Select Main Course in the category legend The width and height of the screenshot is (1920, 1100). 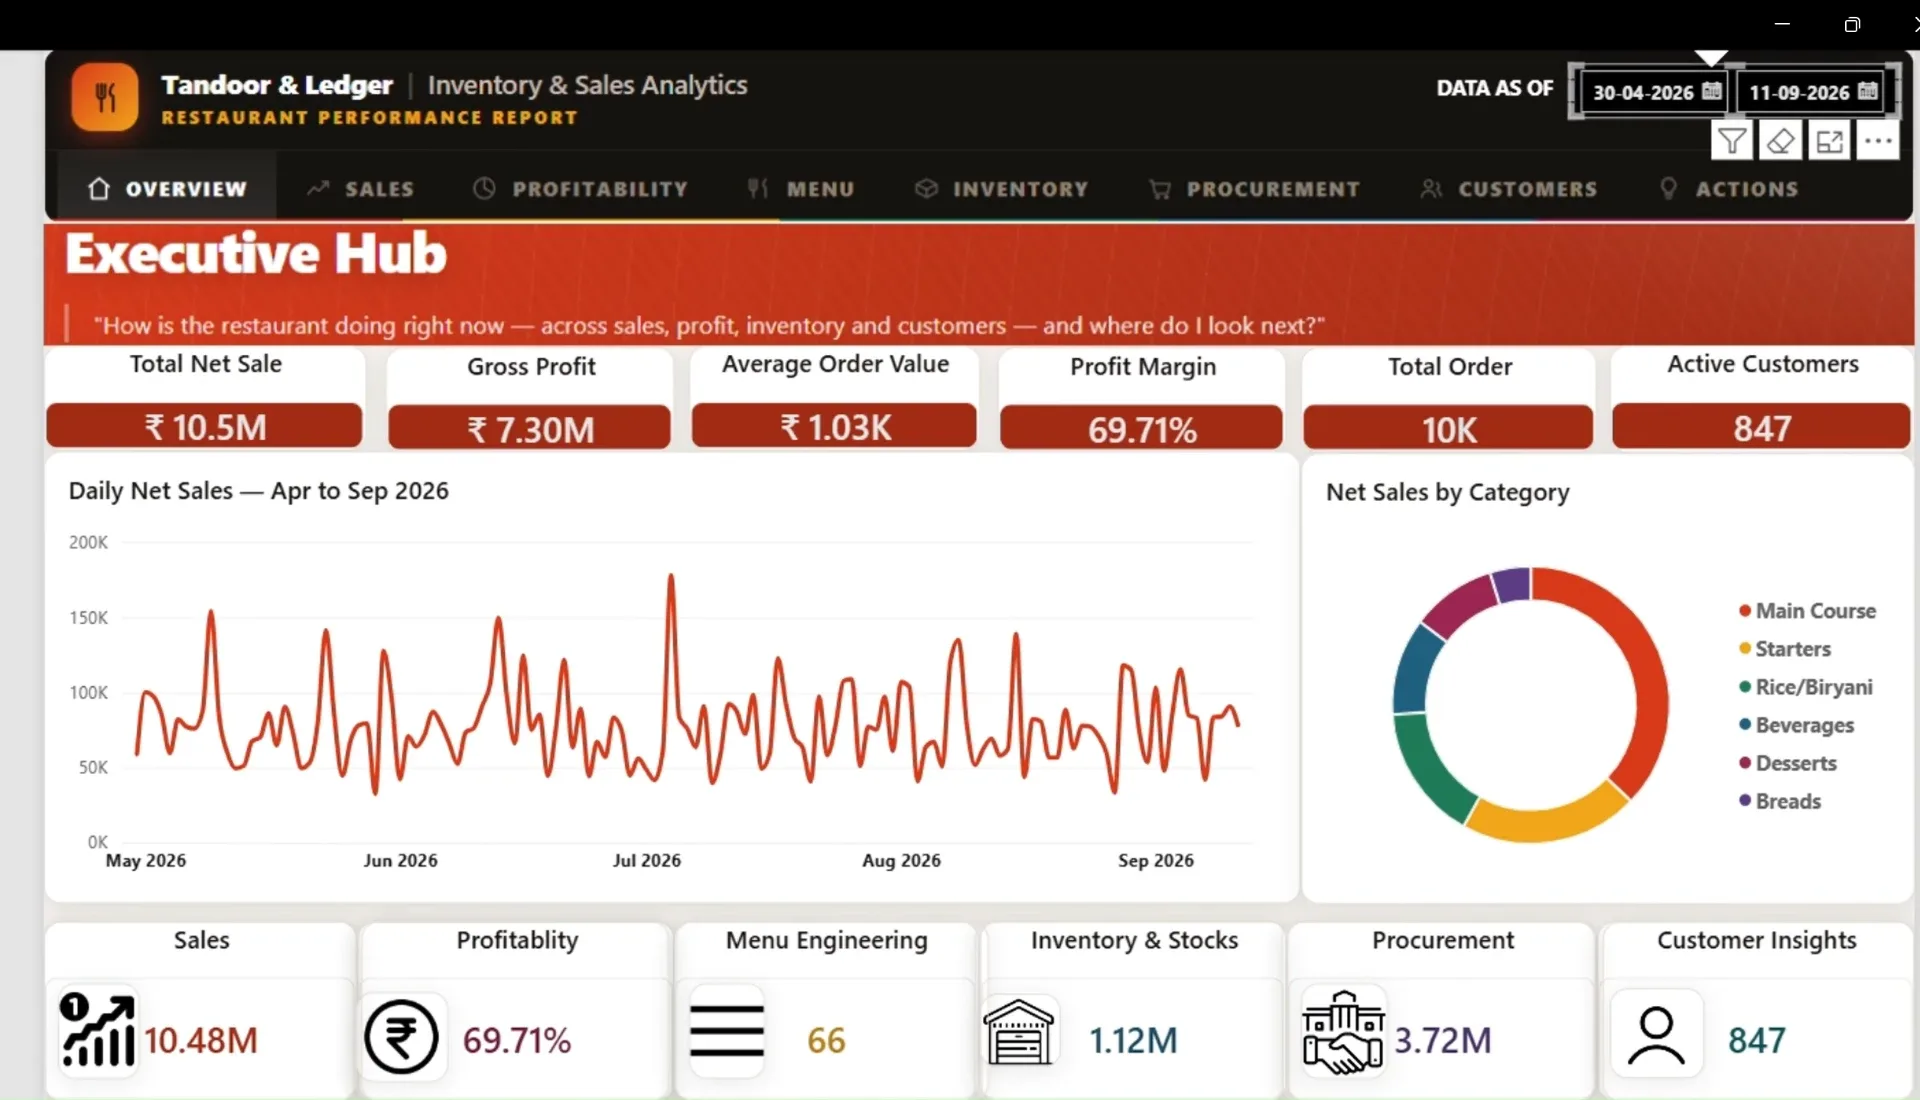[x=1807, y=611]
